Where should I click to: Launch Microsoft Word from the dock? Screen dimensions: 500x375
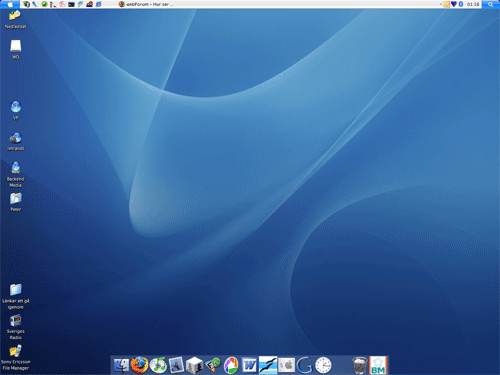pos(249,365)
